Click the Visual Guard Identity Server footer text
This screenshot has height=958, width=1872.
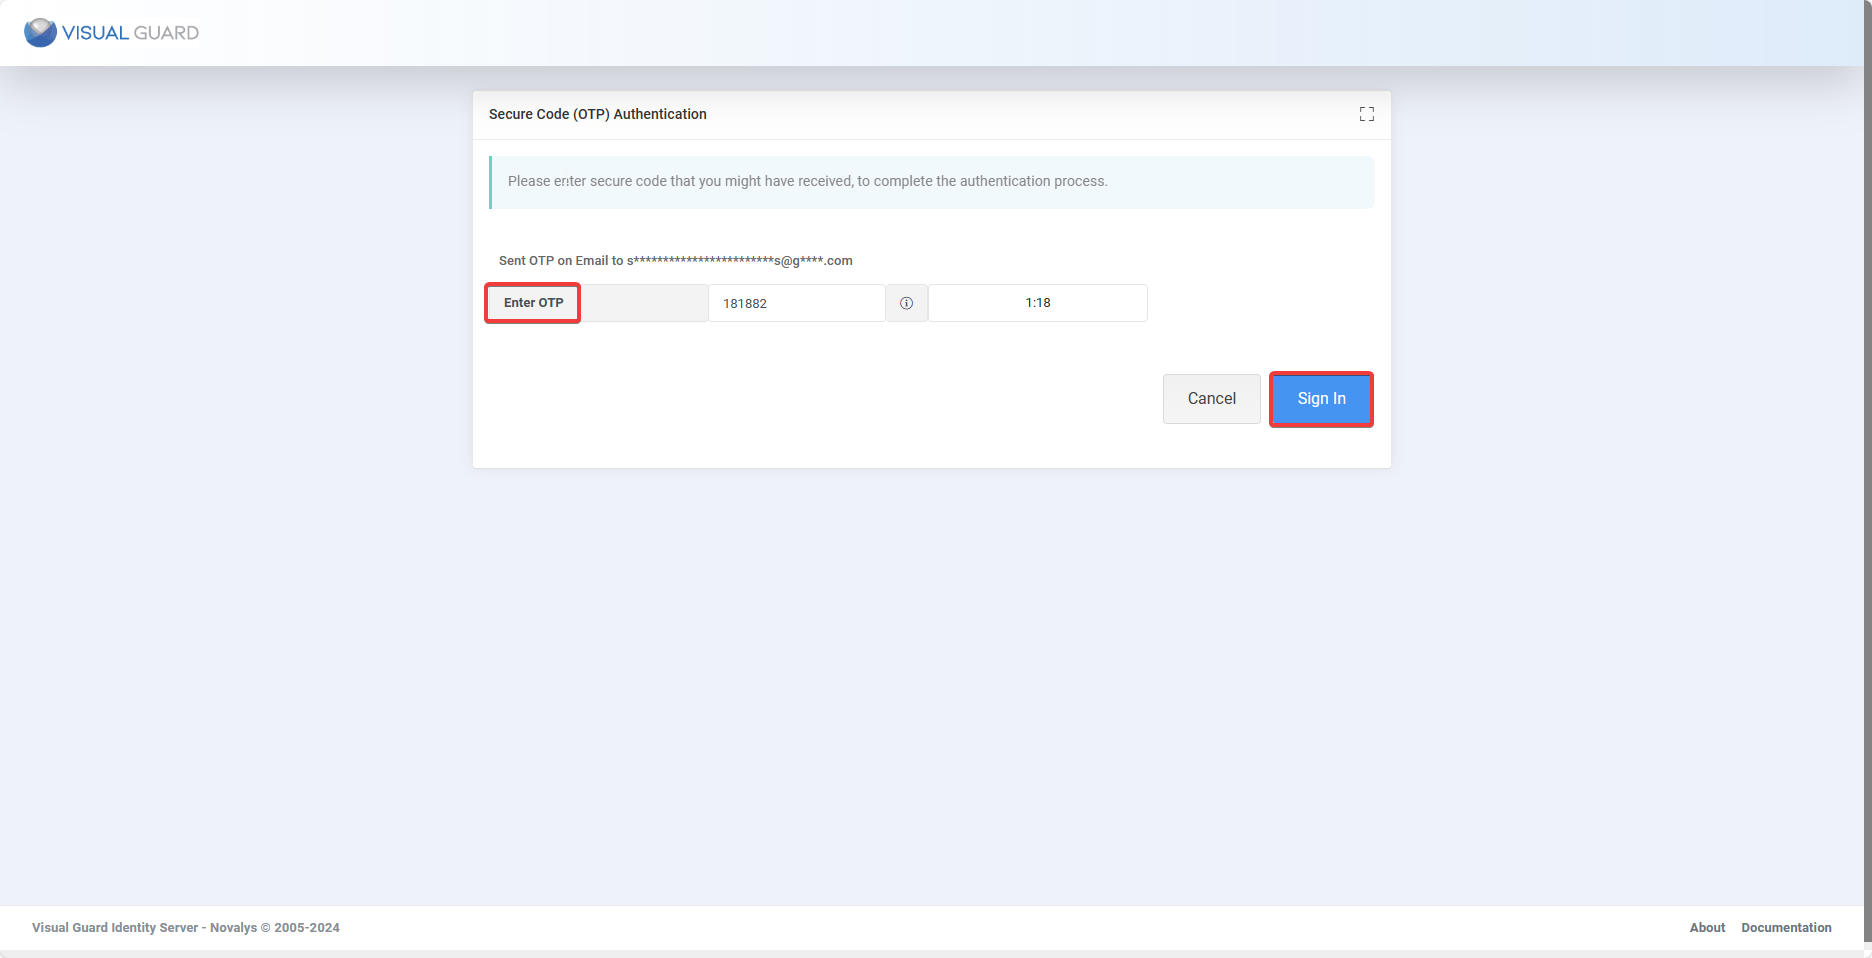coord(185,927)
